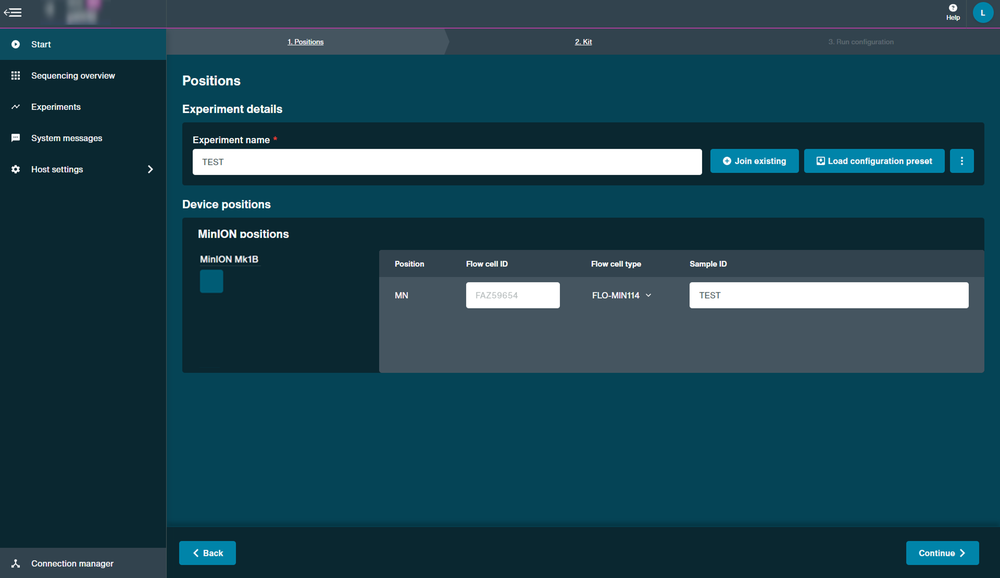Select the MinION Mk1B position square
Screen dimensions: 1000x578
(211, 281)
